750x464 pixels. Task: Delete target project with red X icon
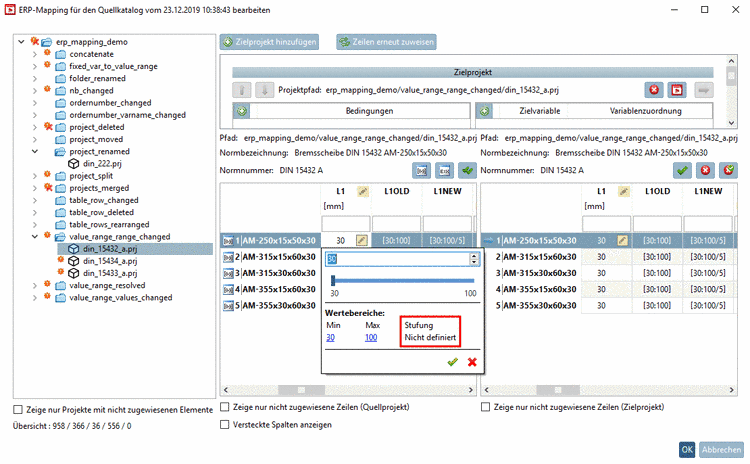click(654, 90)
